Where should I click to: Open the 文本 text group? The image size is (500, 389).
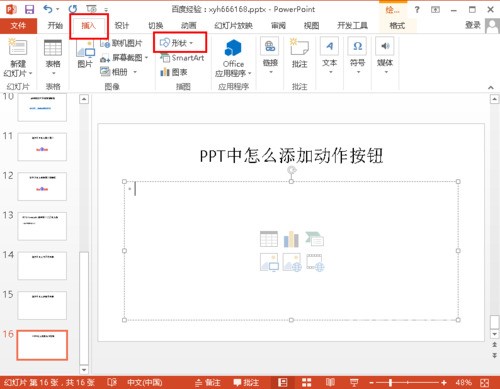330,56
